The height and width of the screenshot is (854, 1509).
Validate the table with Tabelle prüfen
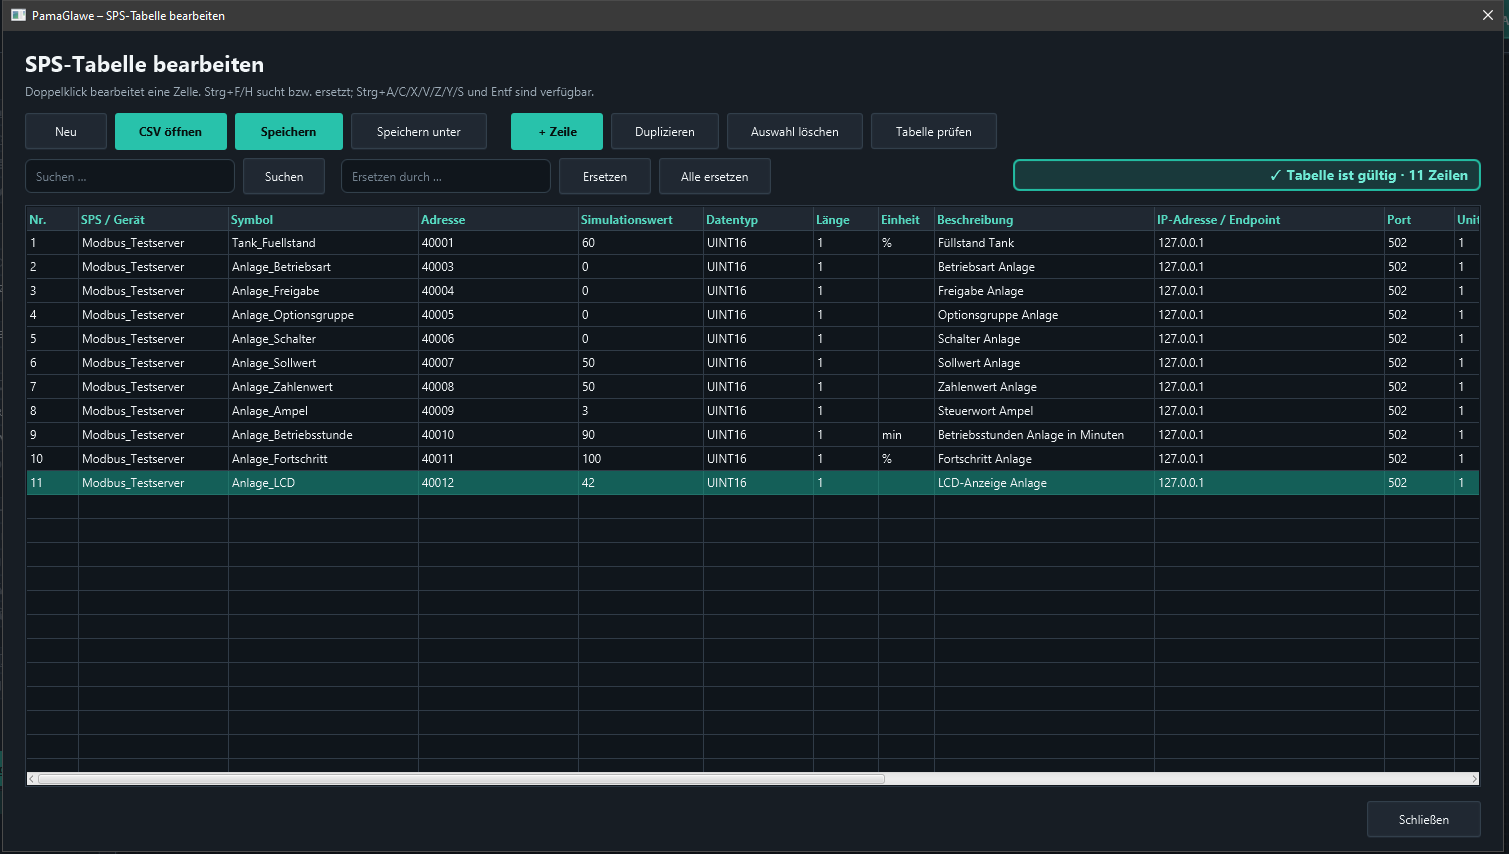click(x=934, y=131)
